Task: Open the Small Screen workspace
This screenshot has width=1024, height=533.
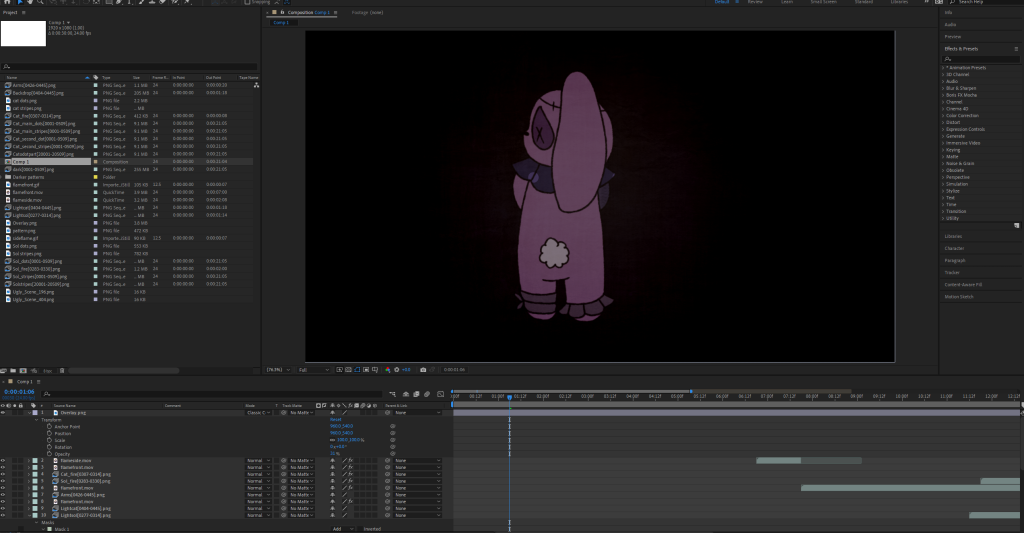Action: 824,2
